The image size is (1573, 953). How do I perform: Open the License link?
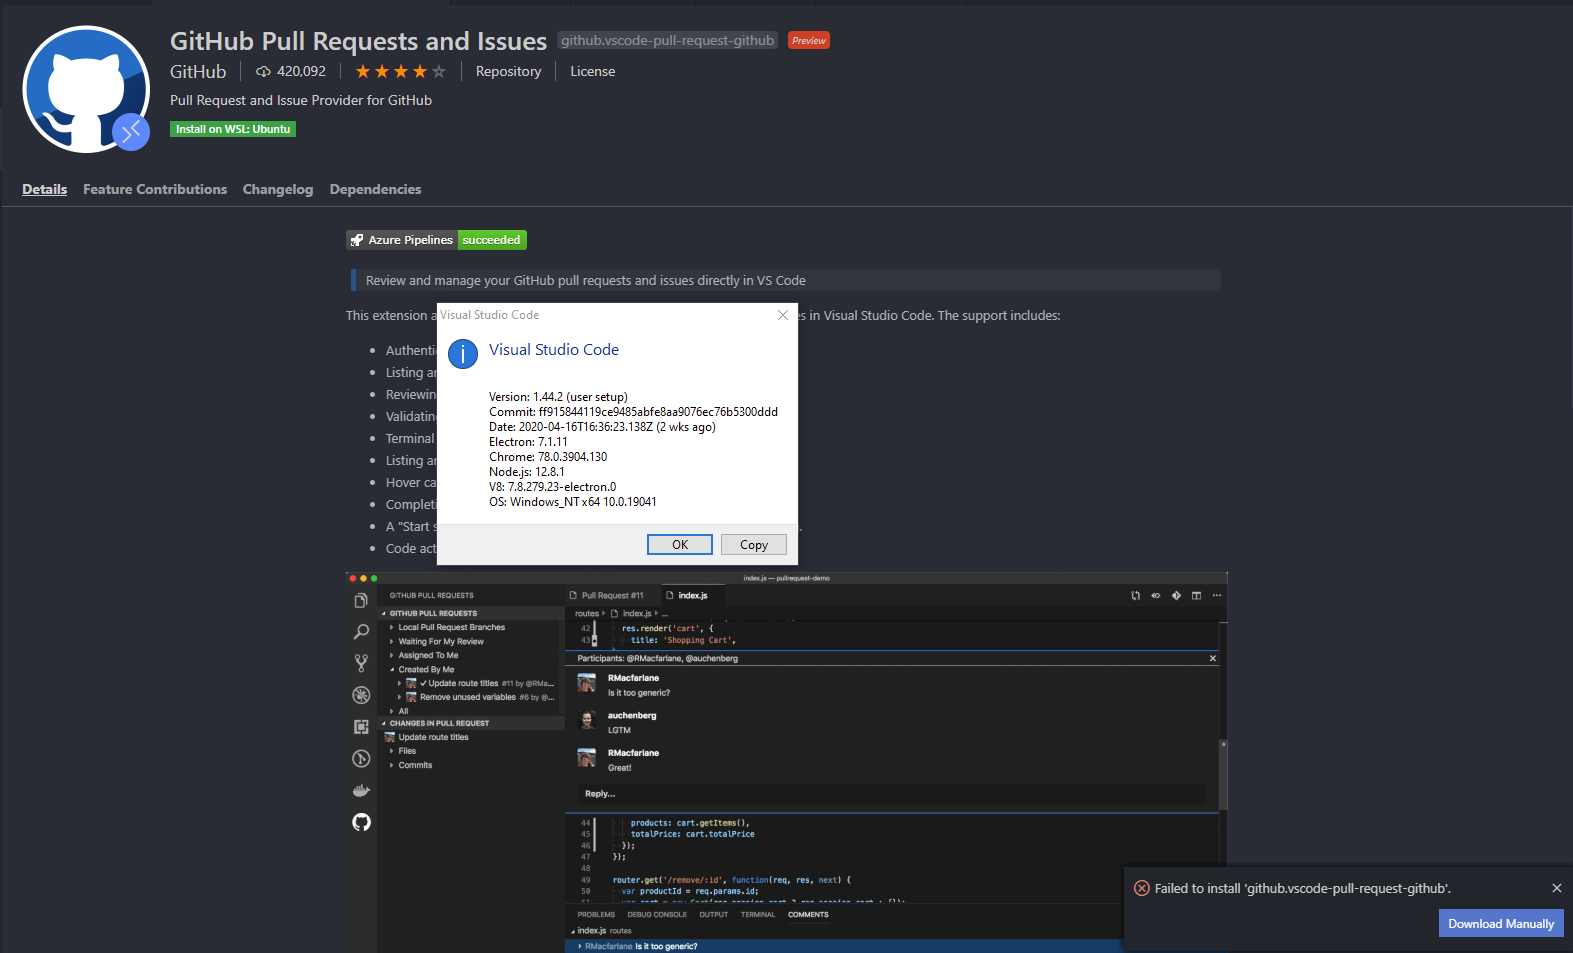(x=593, y=72)
